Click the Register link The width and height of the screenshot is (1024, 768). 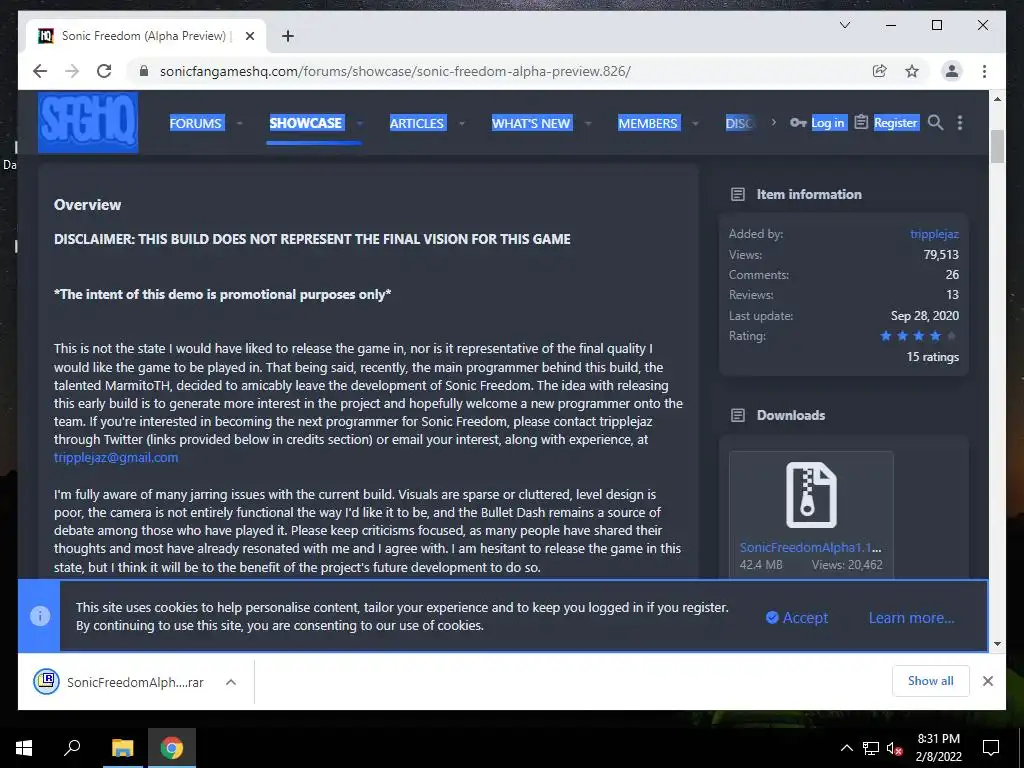tap(895, 123)
